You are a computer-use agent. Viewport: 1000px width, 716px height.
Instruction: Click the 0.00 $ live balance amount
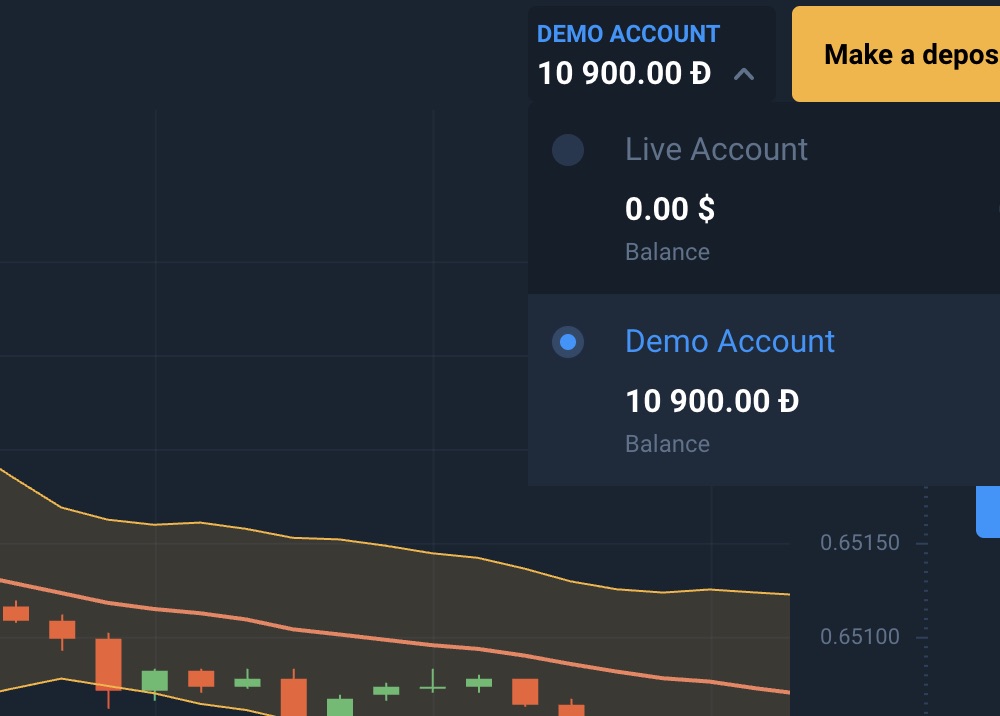tap(669, 209)
